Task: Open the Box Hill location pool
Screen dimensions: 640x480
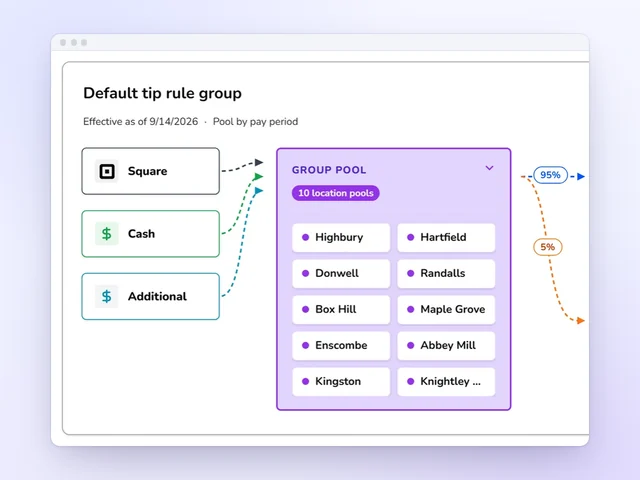Action: (341, 309)
